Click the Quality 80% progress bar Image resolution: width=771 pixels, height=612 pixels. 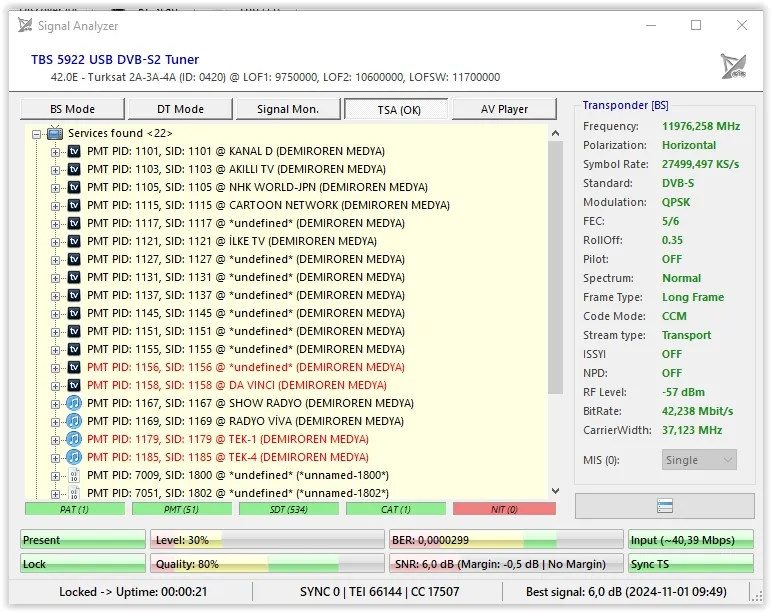click(267, 564)
